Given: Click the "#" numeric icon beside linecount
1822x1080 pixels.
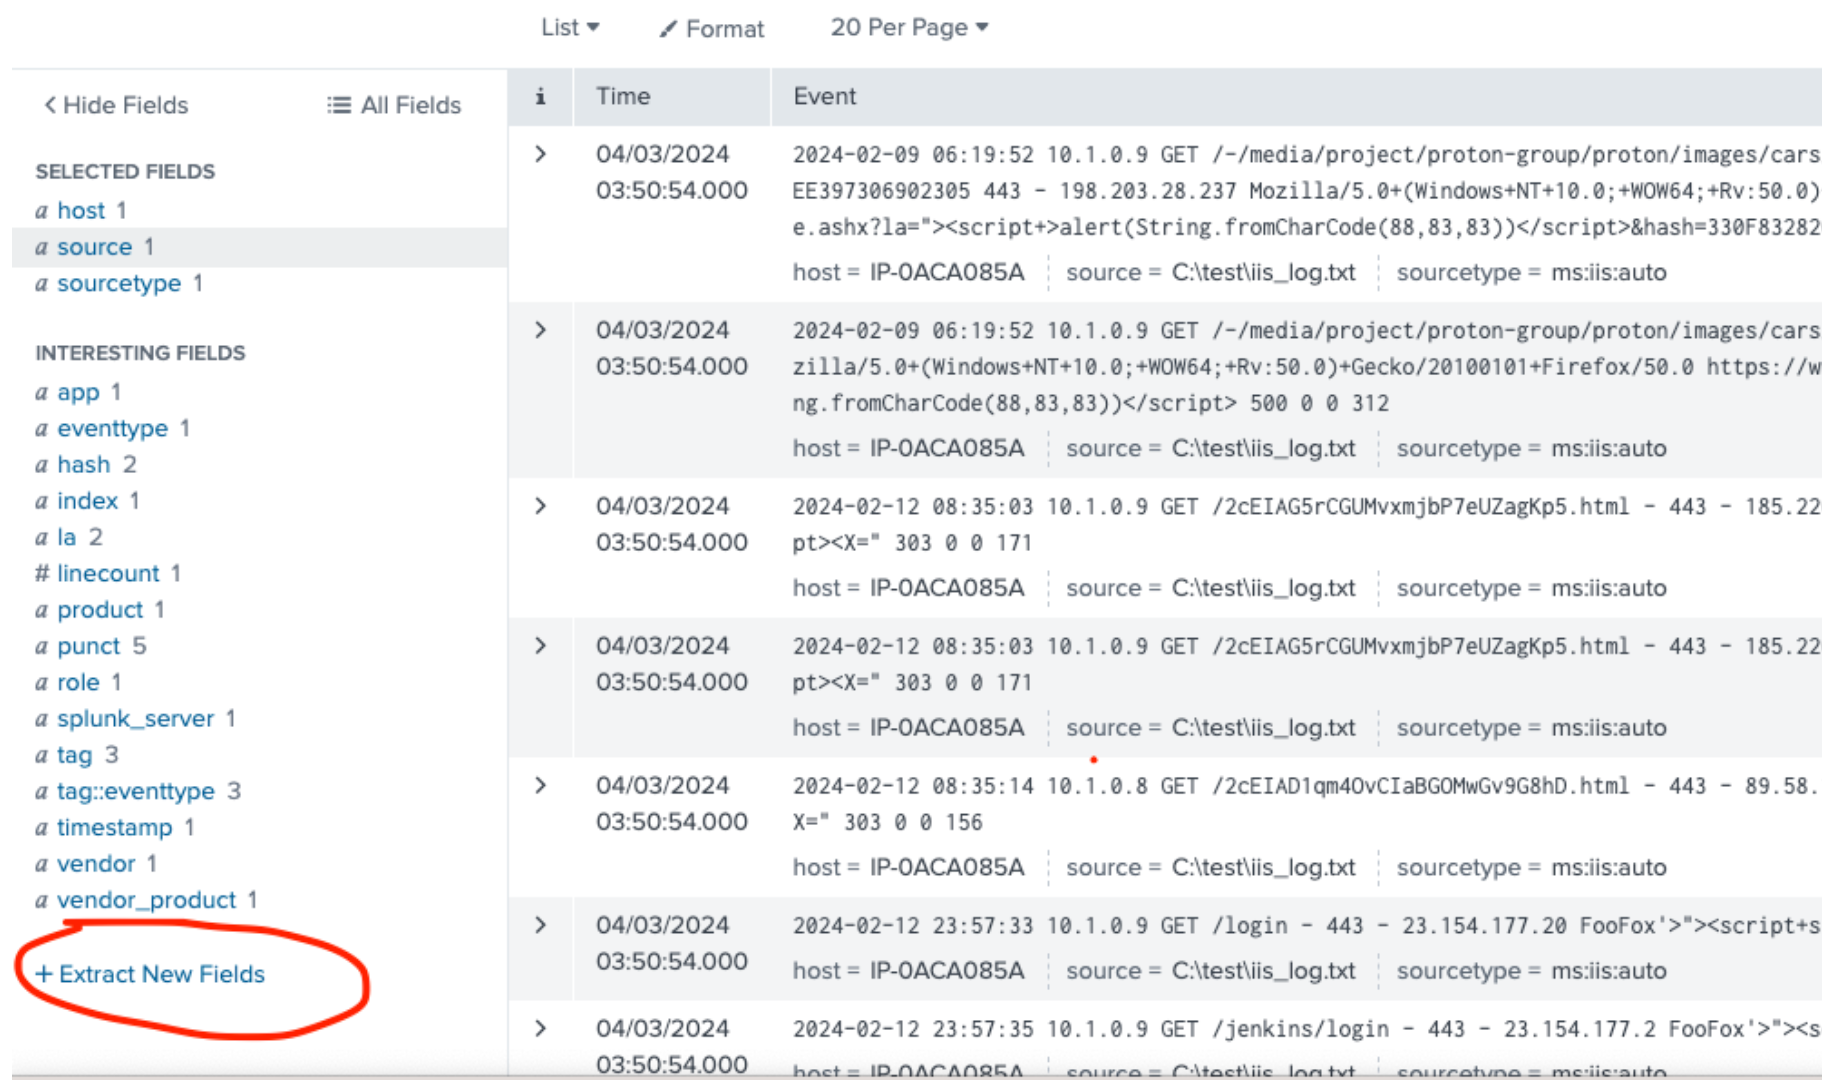Looking at the screenshot, I should point(40,573).
